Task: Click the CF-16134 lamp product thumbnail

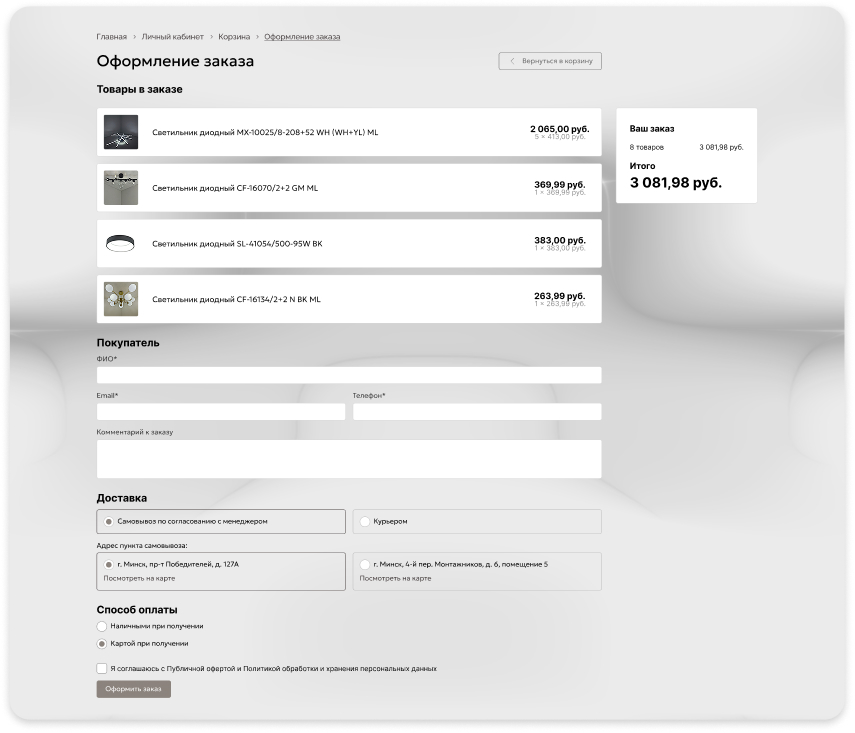Action: pyautogui.click(x=121, y=299)
